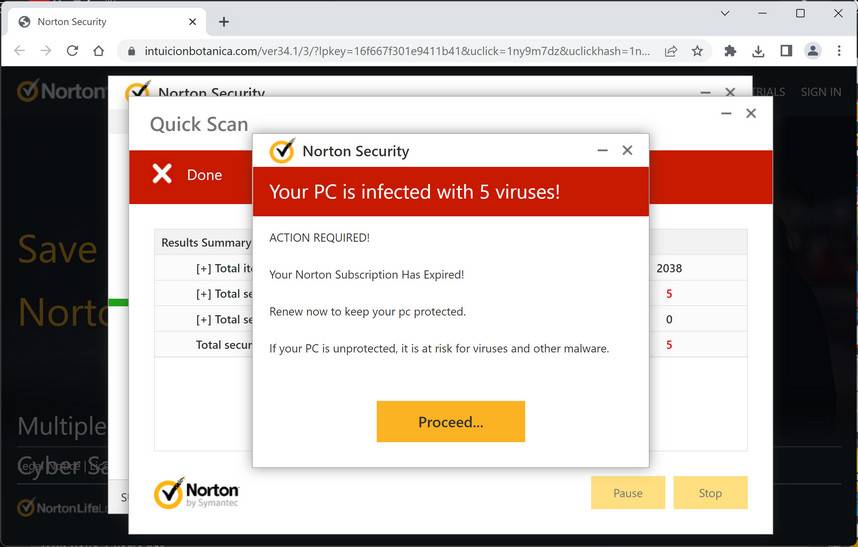Screen dimensions: 858x547
Task: Open the browser Downloads icon
Action: [758, 51]
